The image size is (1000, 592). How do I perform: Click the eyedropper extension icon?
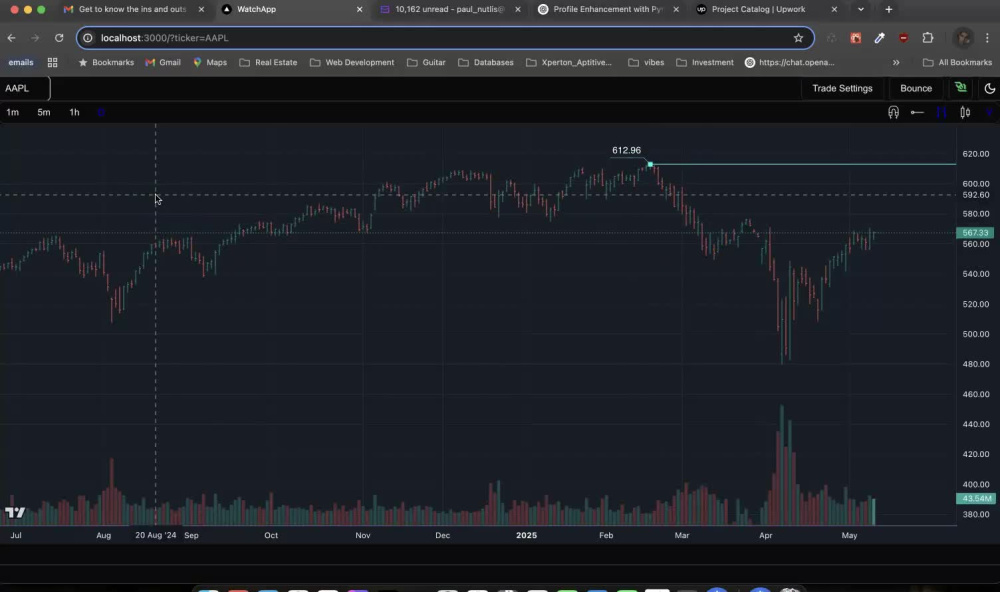point(879,38)
